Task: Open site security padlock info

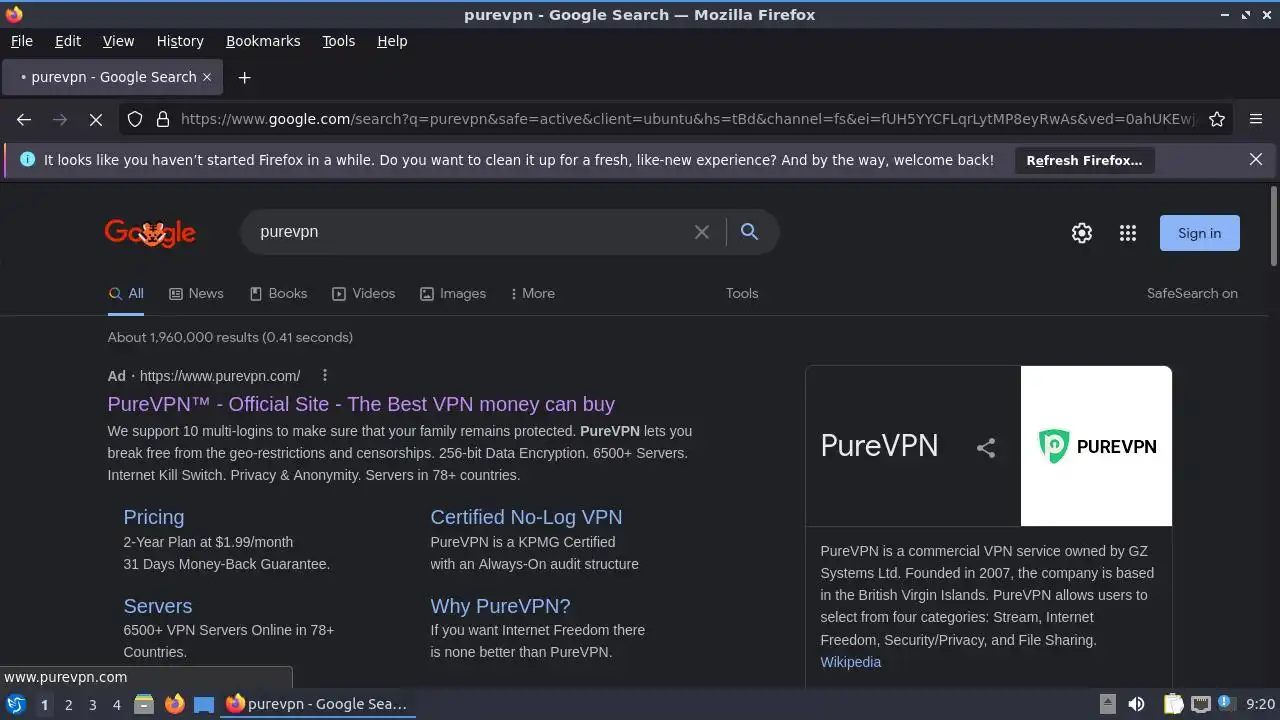Action: [x=163, y=119]
